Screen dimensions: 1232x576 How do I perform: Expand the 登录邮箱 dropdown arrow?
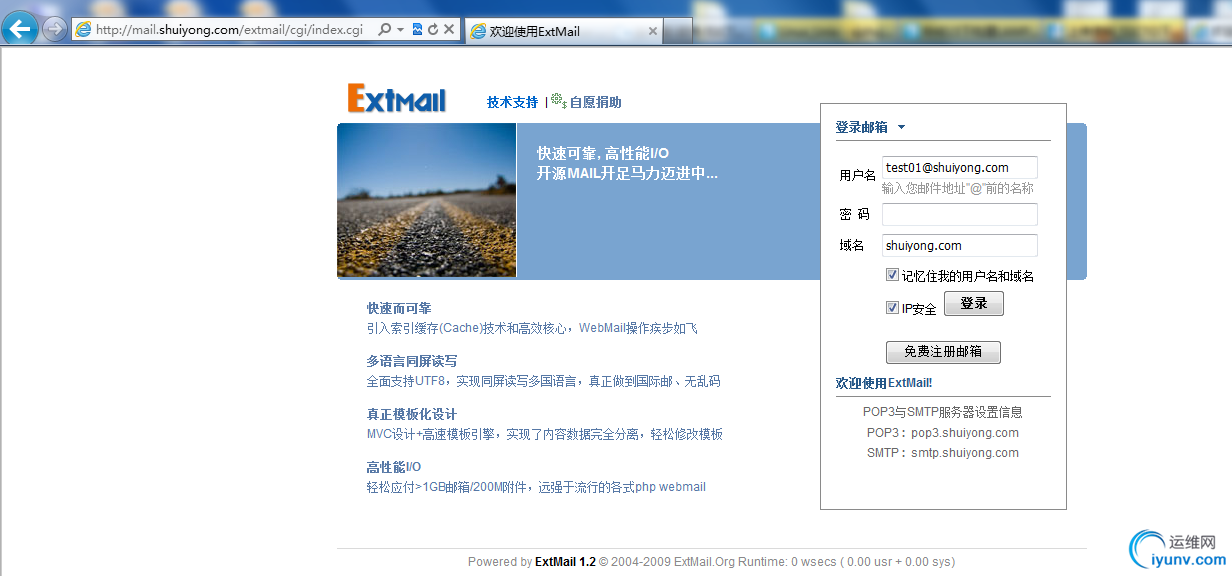click(x=901, y=127)
